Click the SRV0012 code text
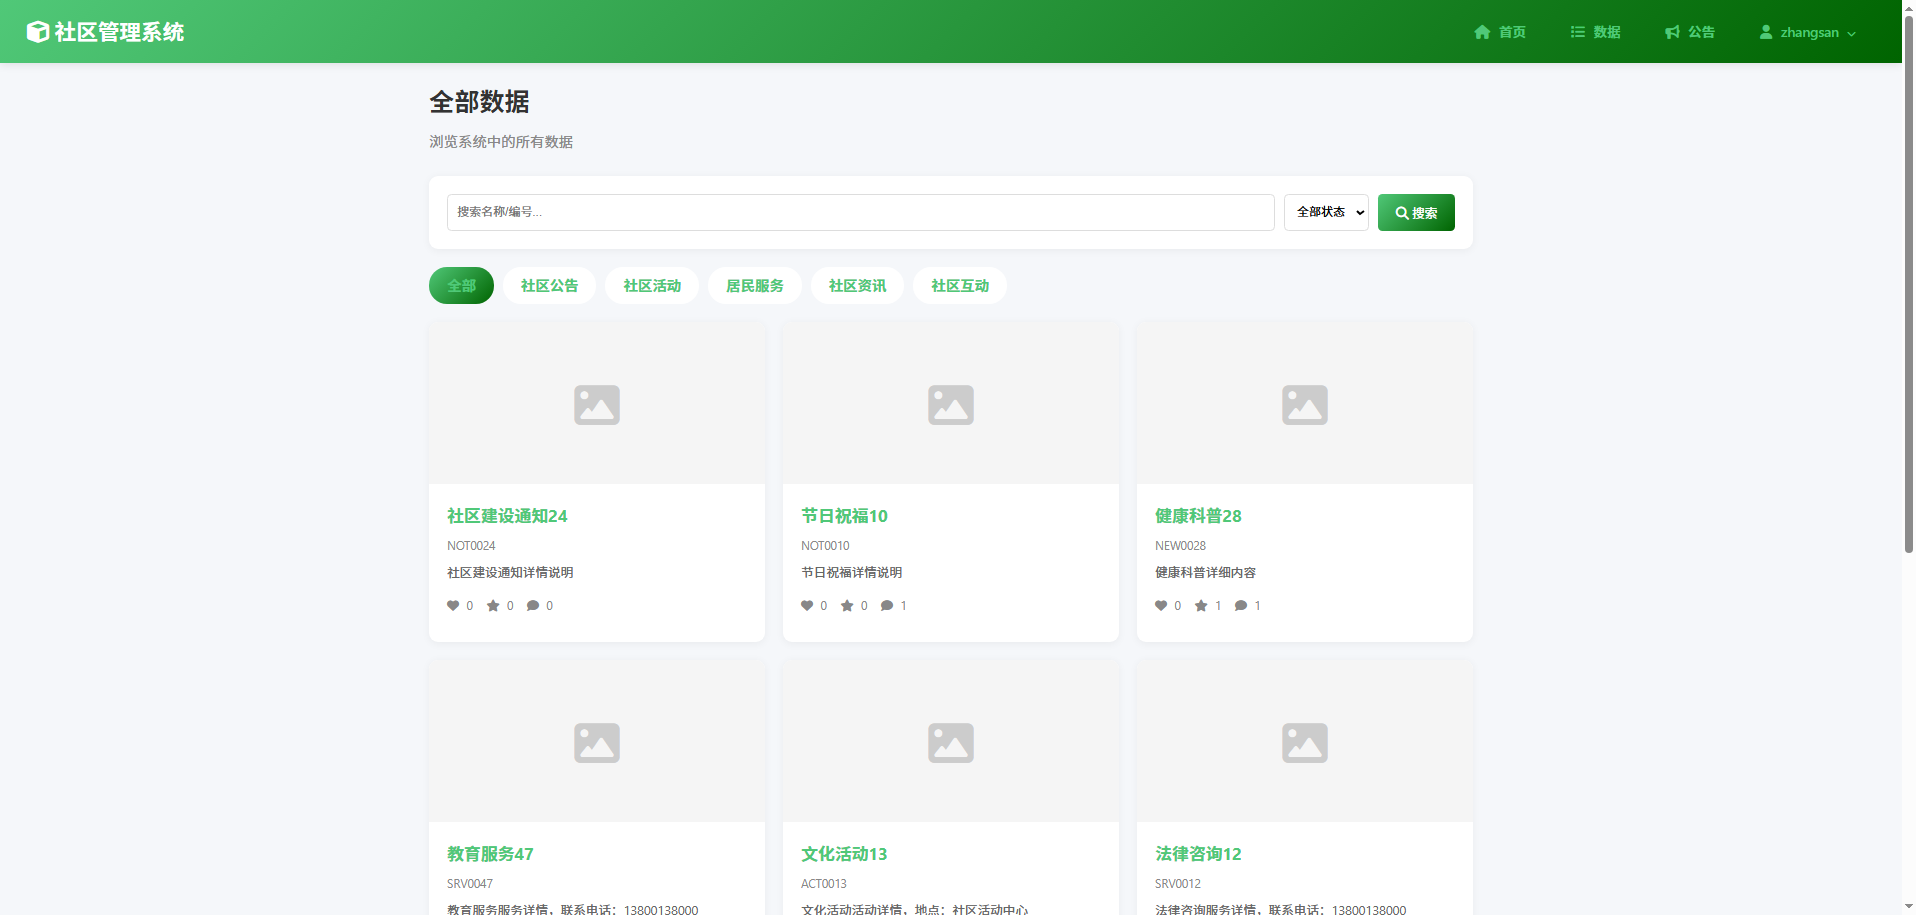 1178,884
